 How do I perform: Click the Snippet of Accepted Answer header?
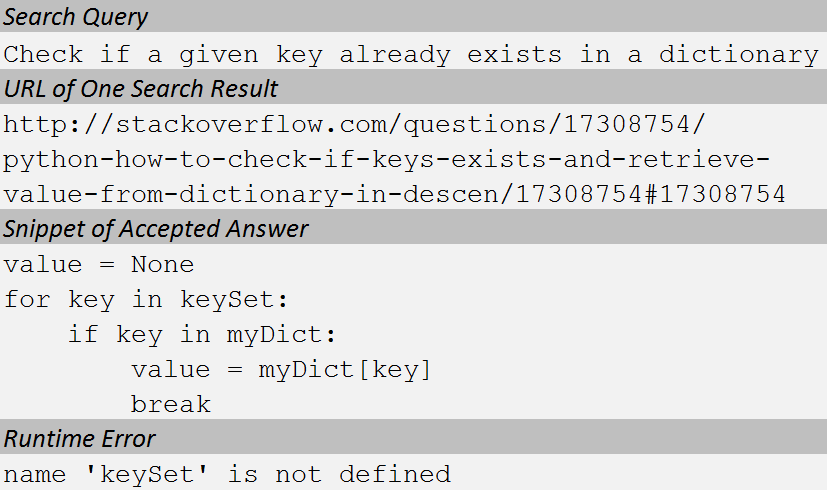156,229
